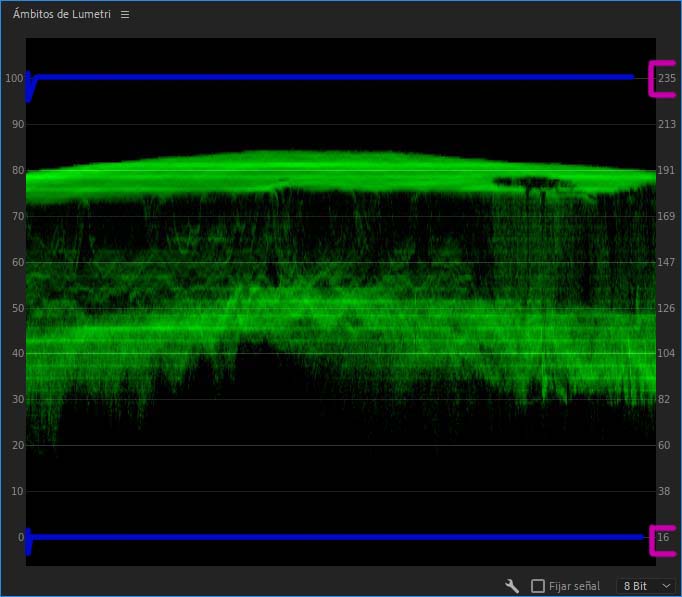Click the 191 value on right scale
Image resolution: width=682 pixels, height=597 pixels.
[666, 170]
